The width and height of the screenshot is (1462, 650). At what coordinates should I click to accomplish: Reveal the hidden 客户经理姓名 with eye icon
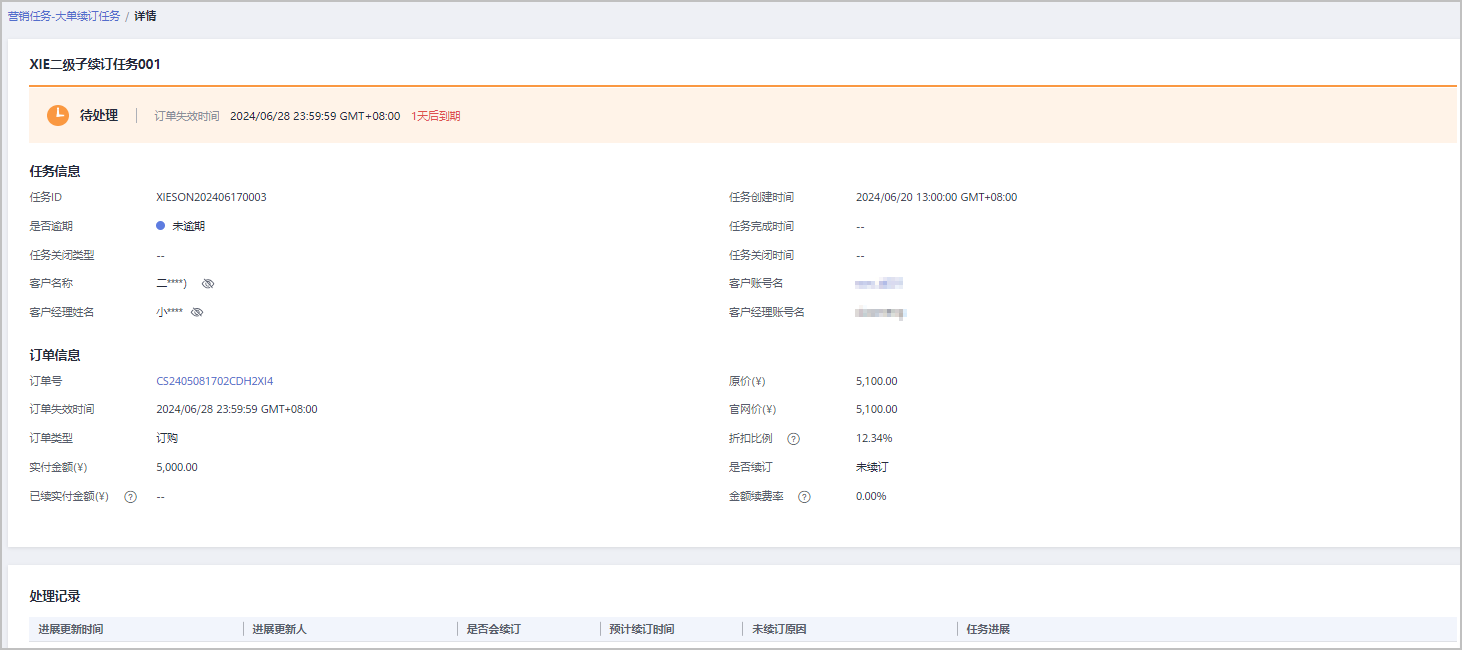(x=197, y=313)
